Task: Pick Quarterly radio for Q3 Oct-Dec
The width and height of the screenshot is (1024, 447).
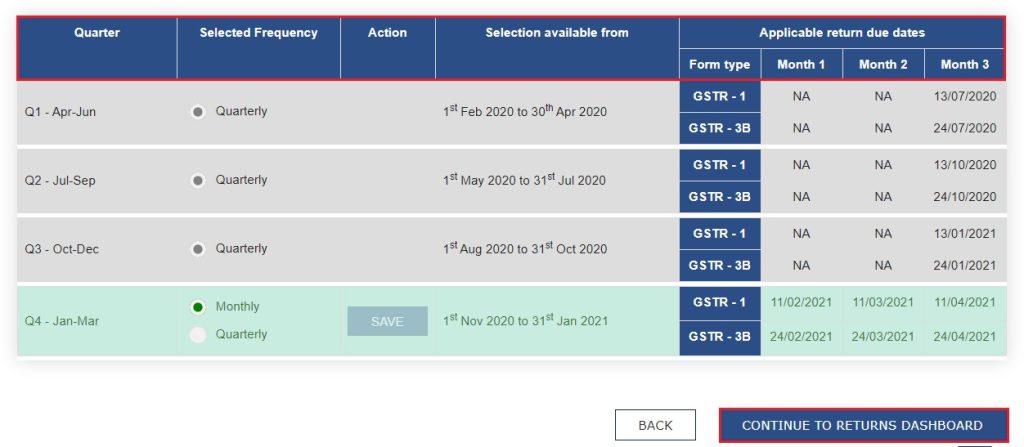Action: [198, 249]
